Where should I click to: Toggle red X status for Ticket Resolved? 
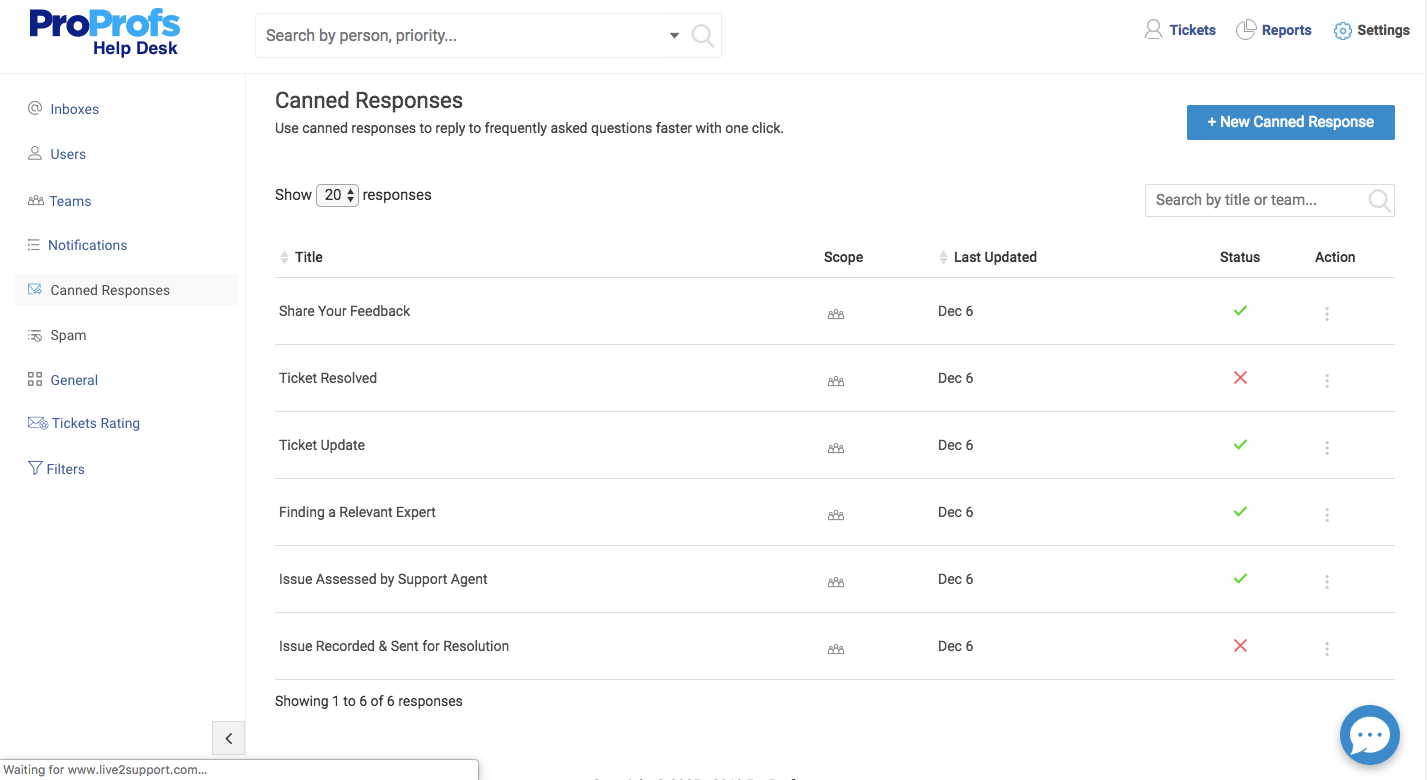click(1240, 378)
